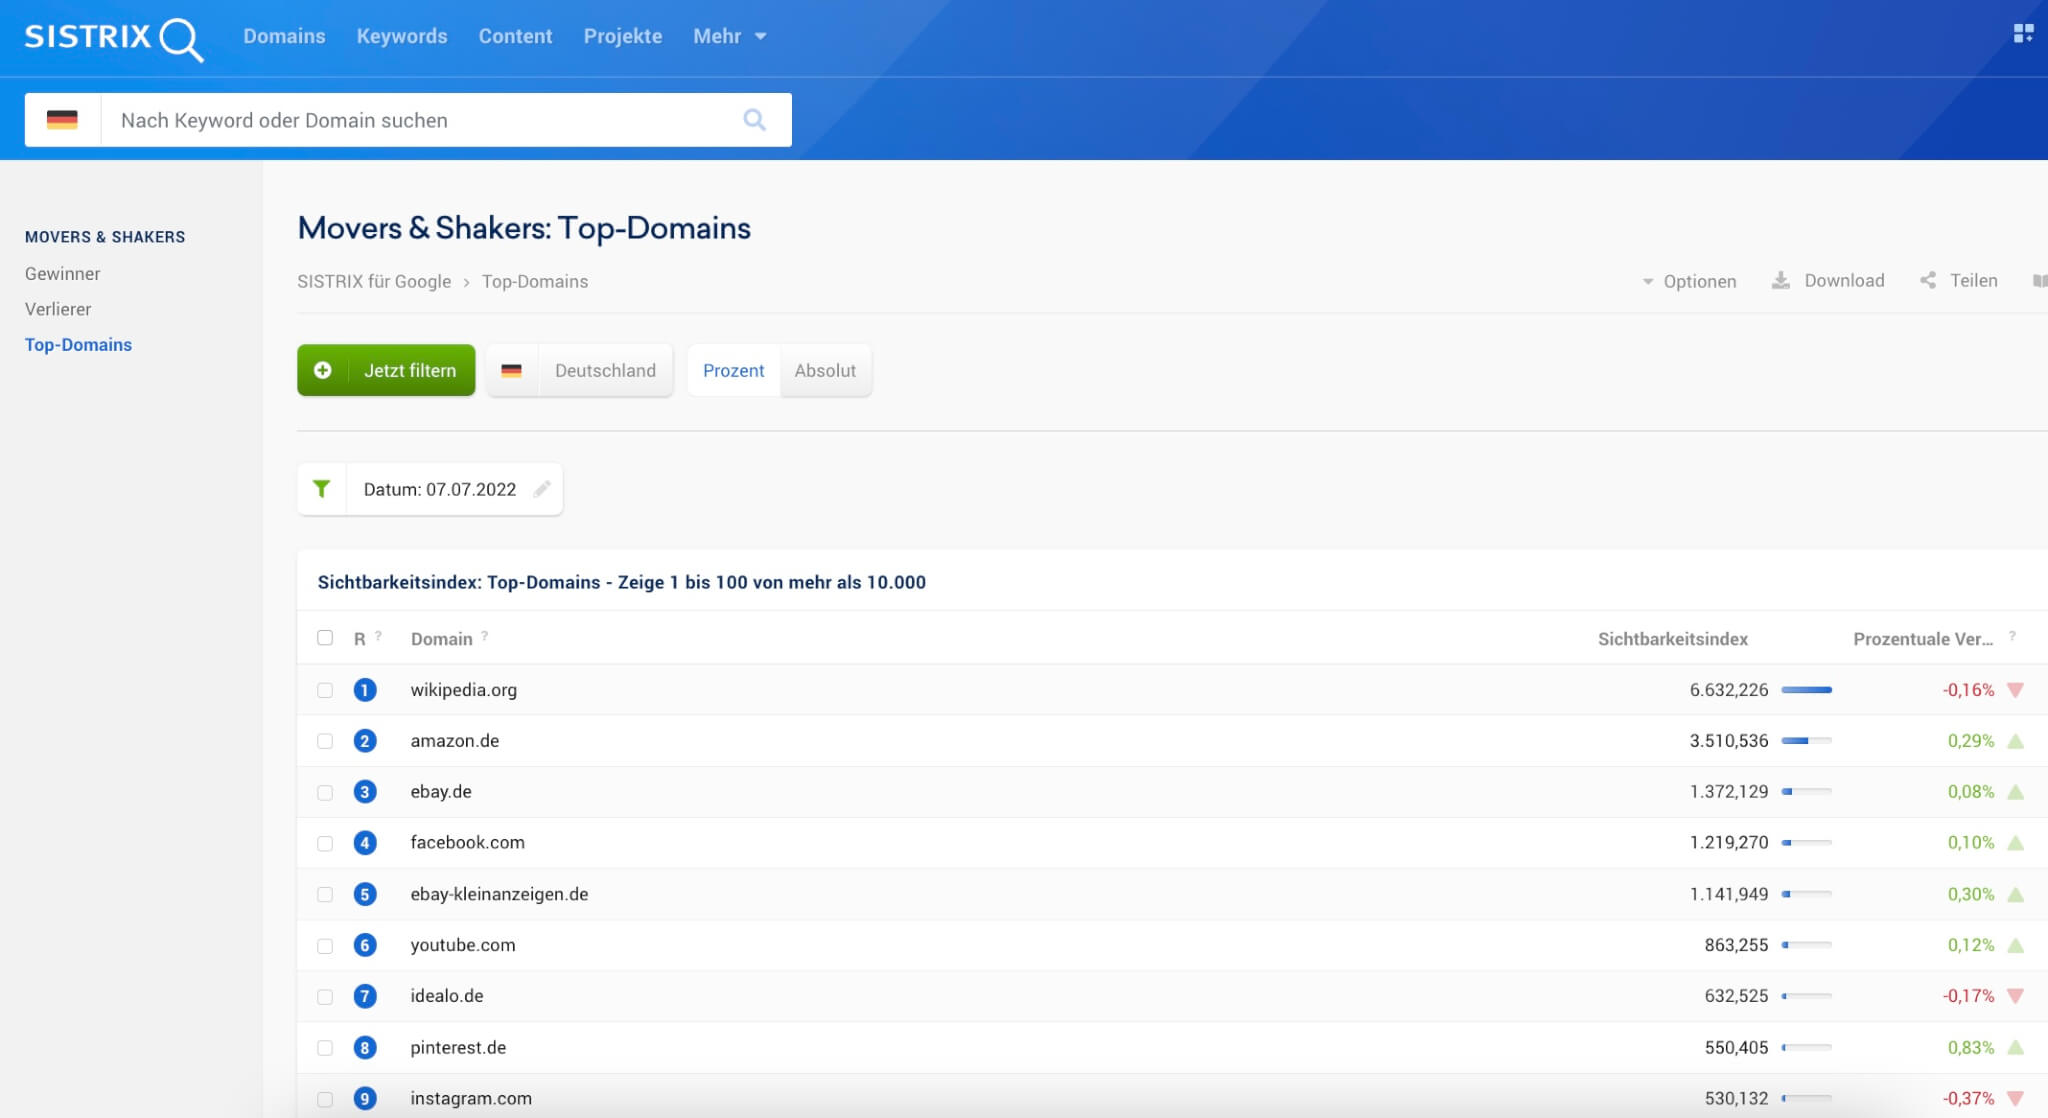
Task: Check the idealo.de row checkbox
Action: tap(325, 996)
